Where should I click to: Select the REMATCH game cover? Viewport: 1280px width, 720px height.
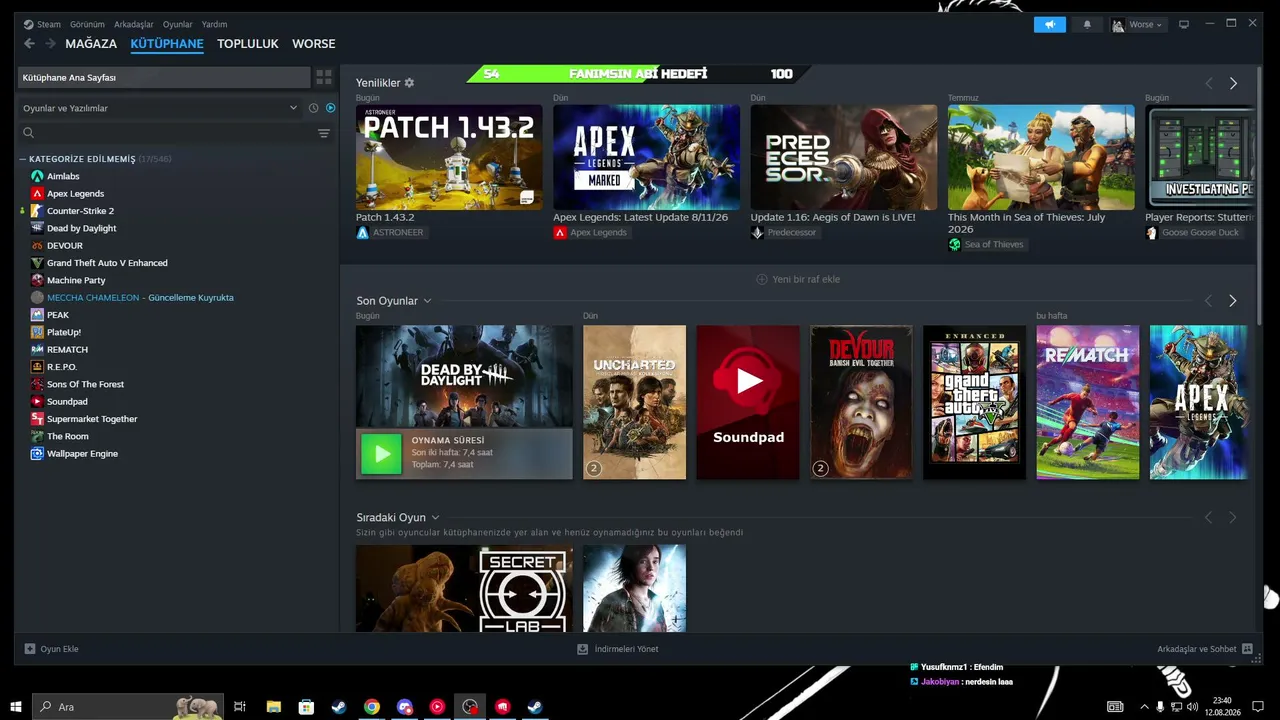(x=1088, y=402)
